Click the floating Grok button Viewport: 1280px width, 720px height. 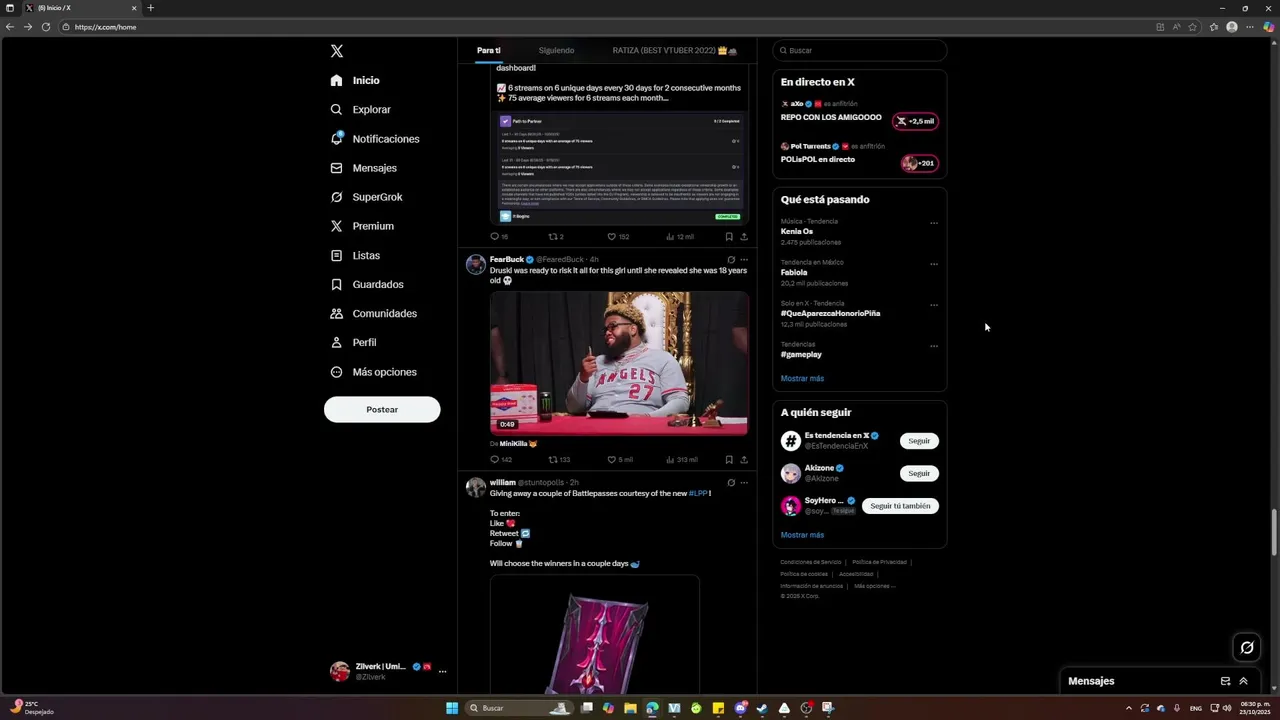point(1247,648)
